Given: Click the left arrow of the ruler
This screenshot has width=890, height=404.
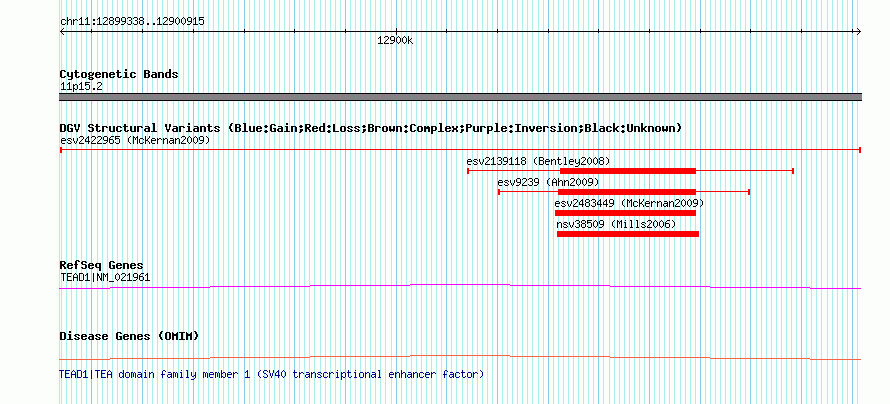Looking at the screenshot, I should (x=62, y=32).
